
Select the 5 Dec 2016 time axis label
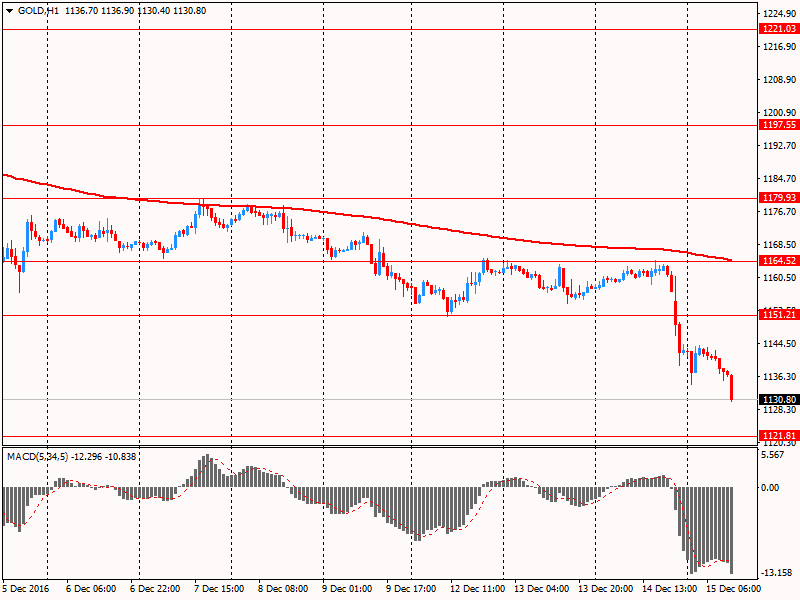[26, 588]
